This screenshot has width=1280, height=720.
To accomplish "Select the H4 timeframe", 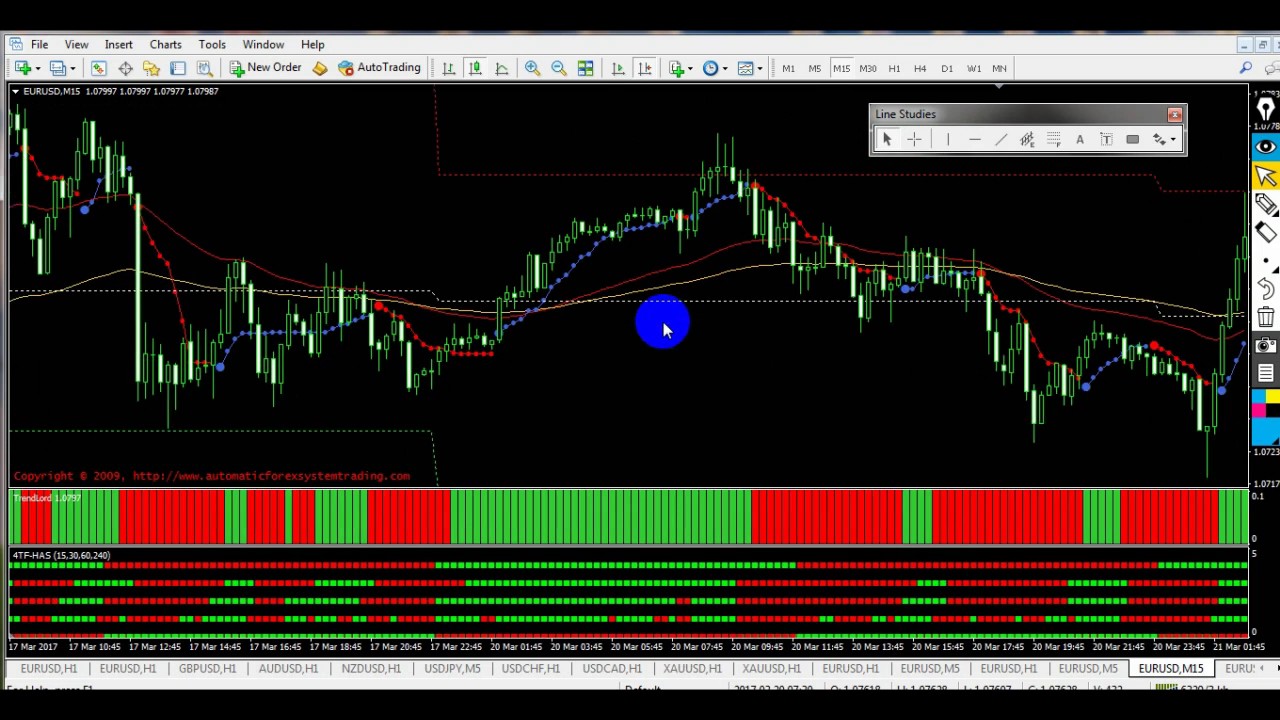I will point(920,68).
